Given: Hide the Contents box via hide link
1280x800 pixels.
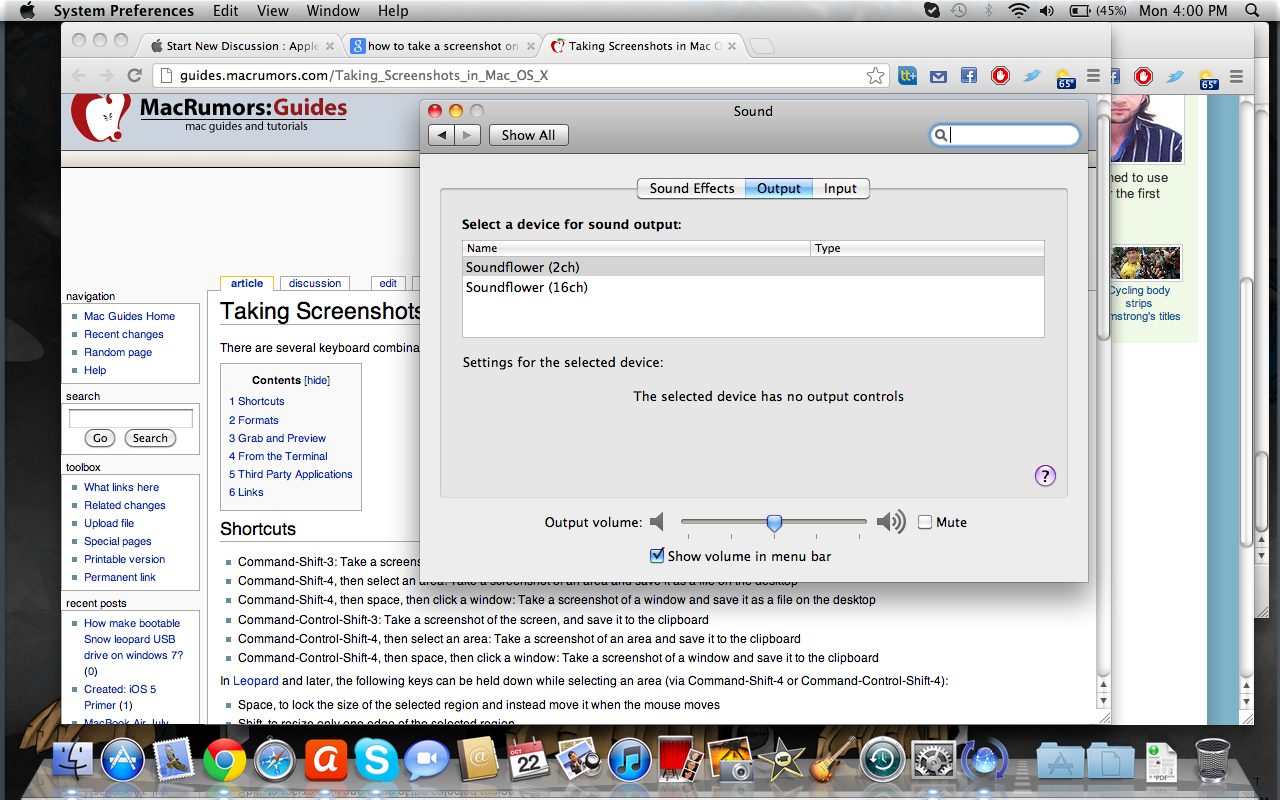Looking at the screenshot, I should click(317, 381).
